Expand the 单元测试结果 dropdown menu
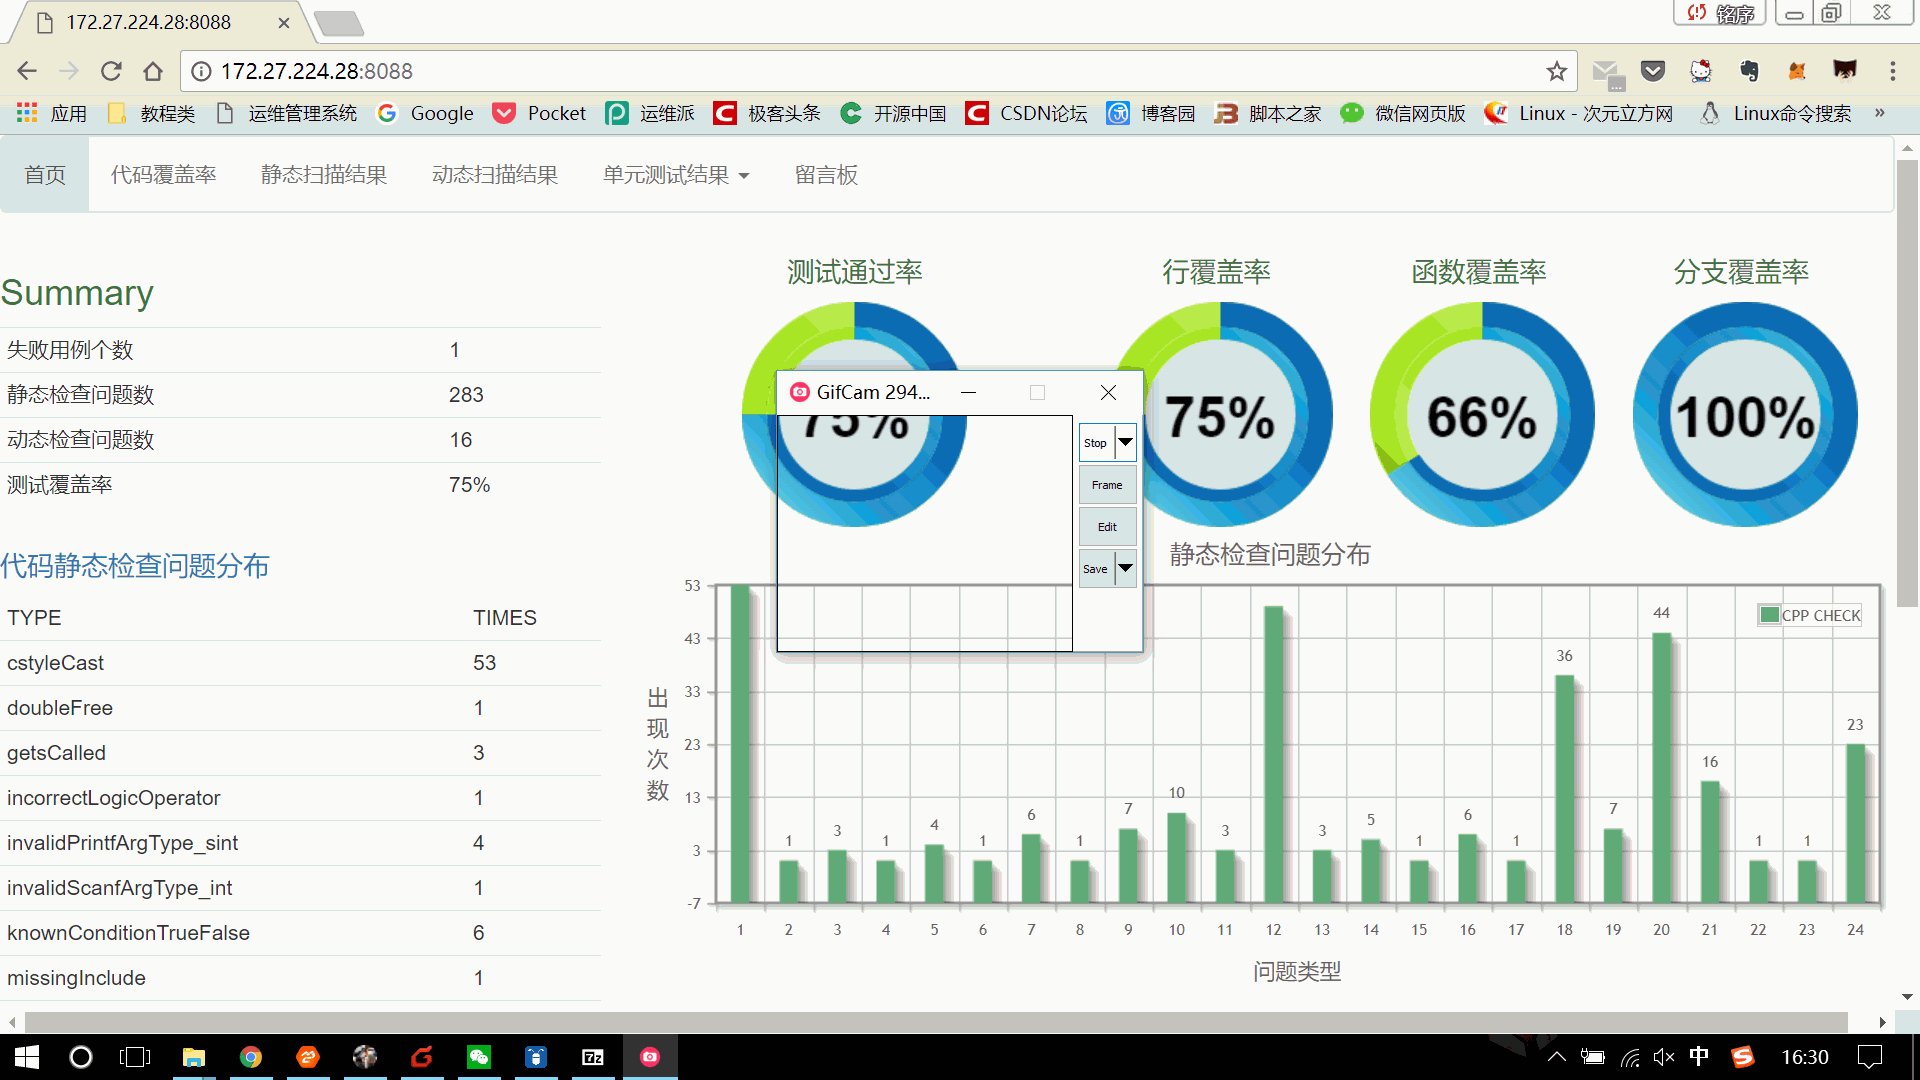 (x=676, y=175)
